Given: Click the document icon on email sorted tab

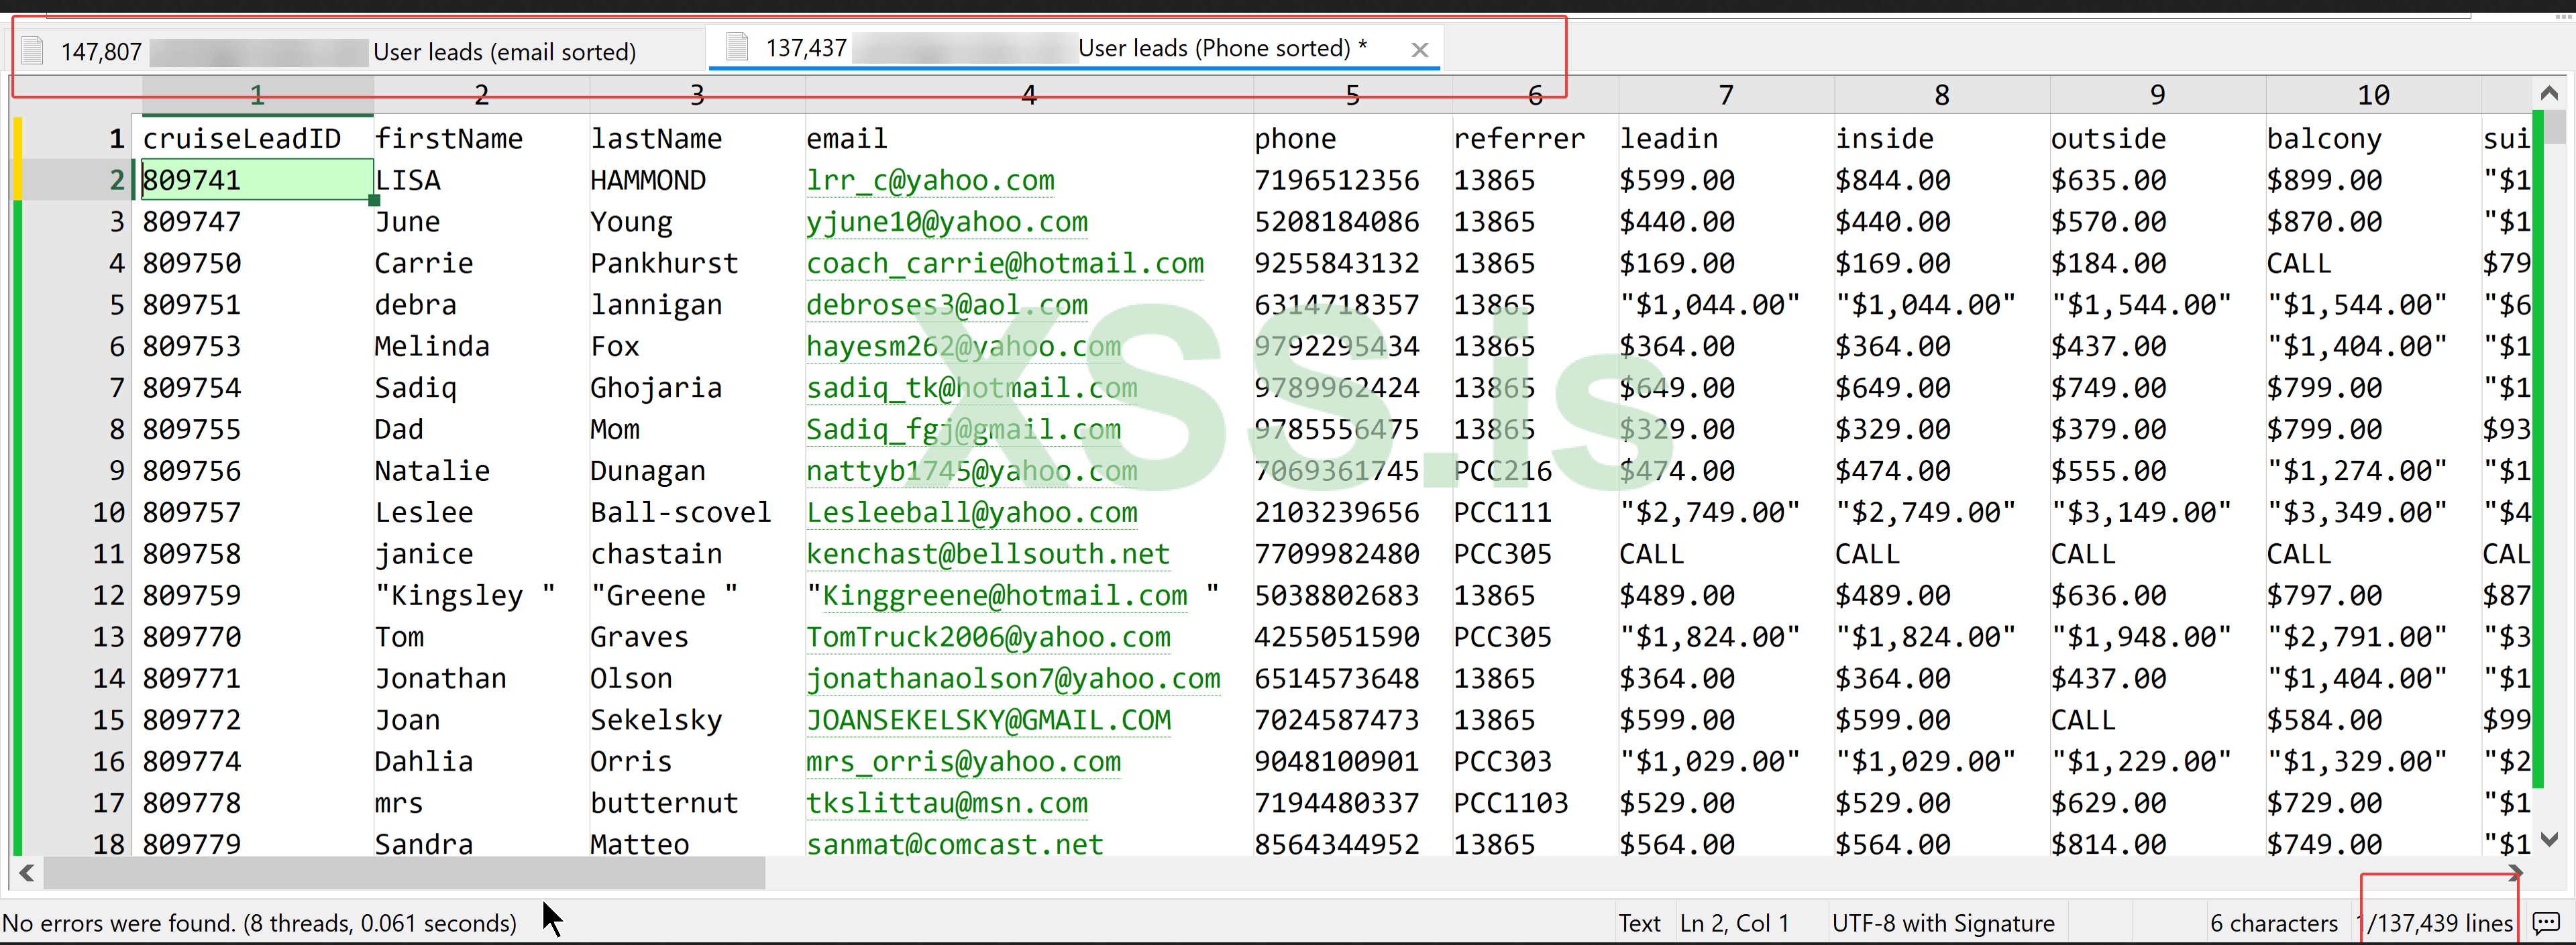Looking at the screenshot, I should tap(33, 50).
